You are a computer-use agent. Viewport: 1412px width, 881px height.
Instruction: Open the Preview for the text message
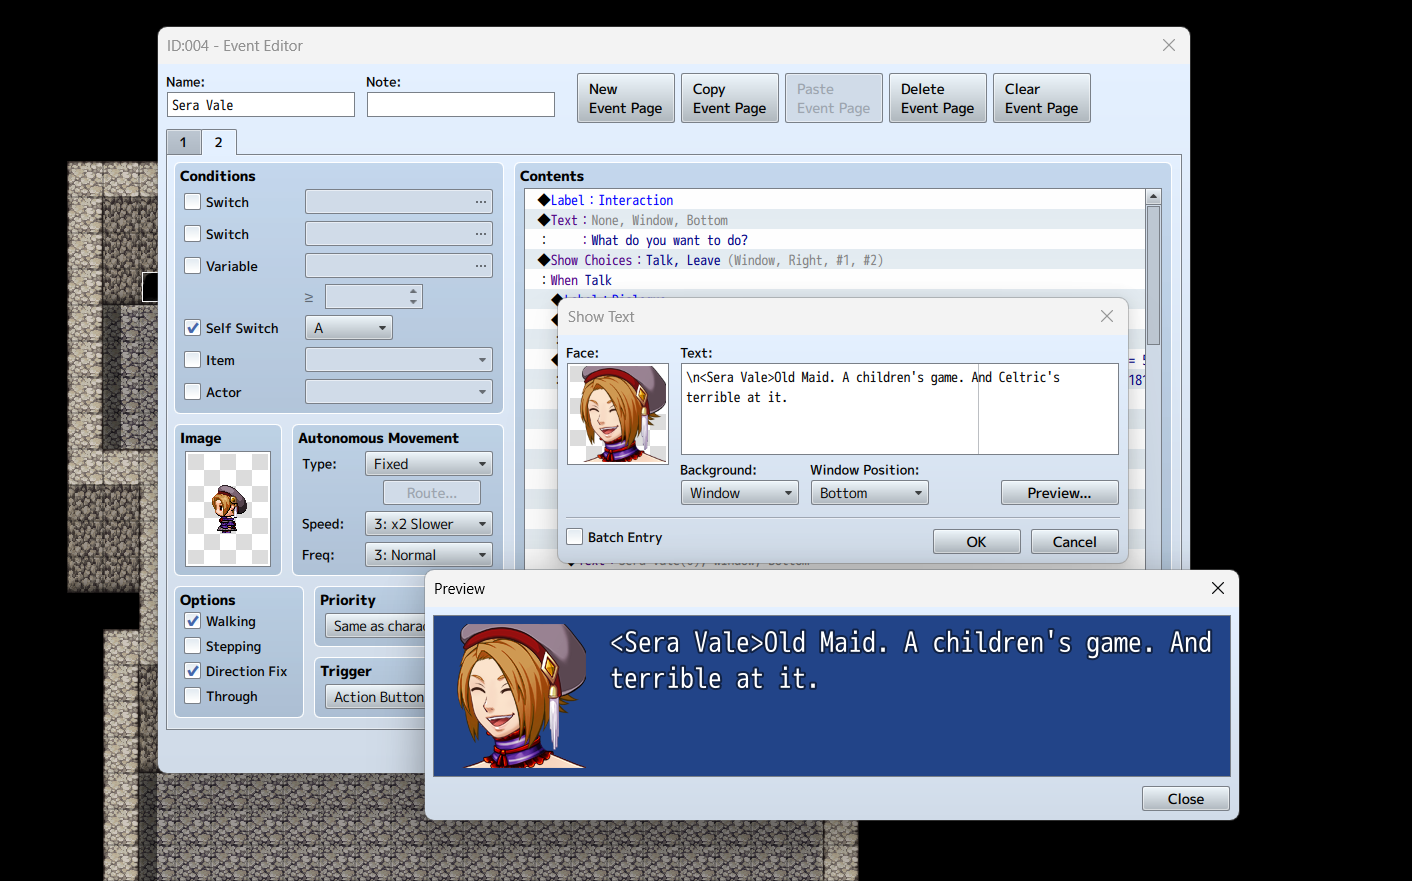1059,492
